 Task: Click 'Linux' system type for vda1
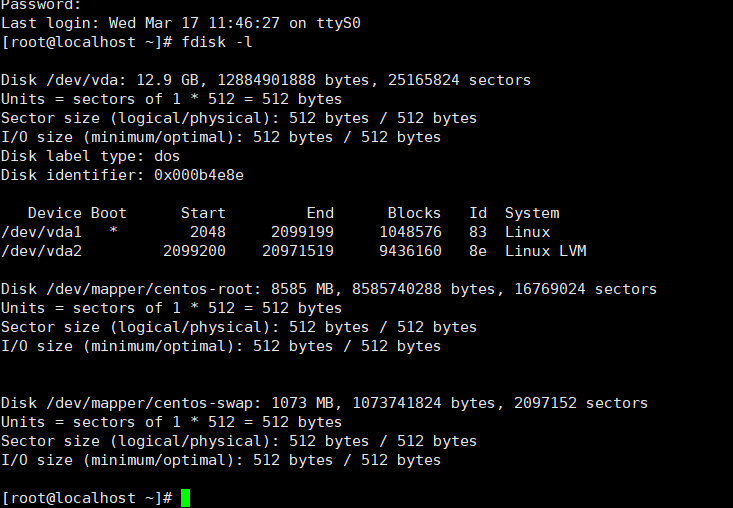click(x=527, y=232)
